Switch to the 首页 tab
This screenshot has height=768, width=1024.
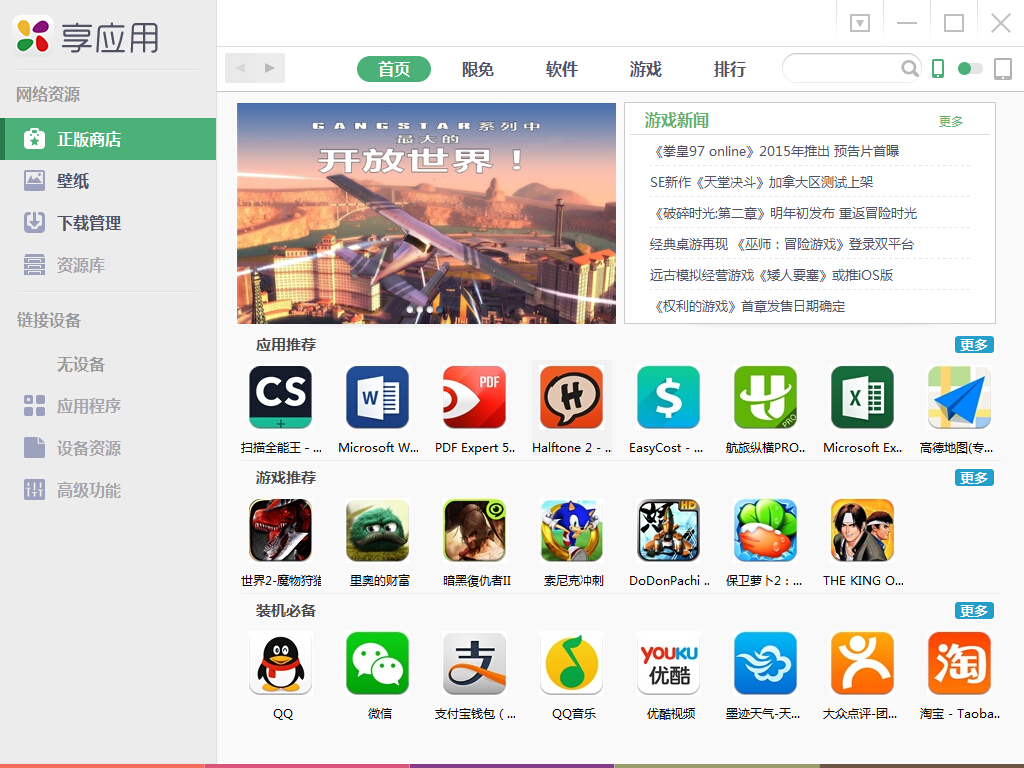tap(394, 69)
